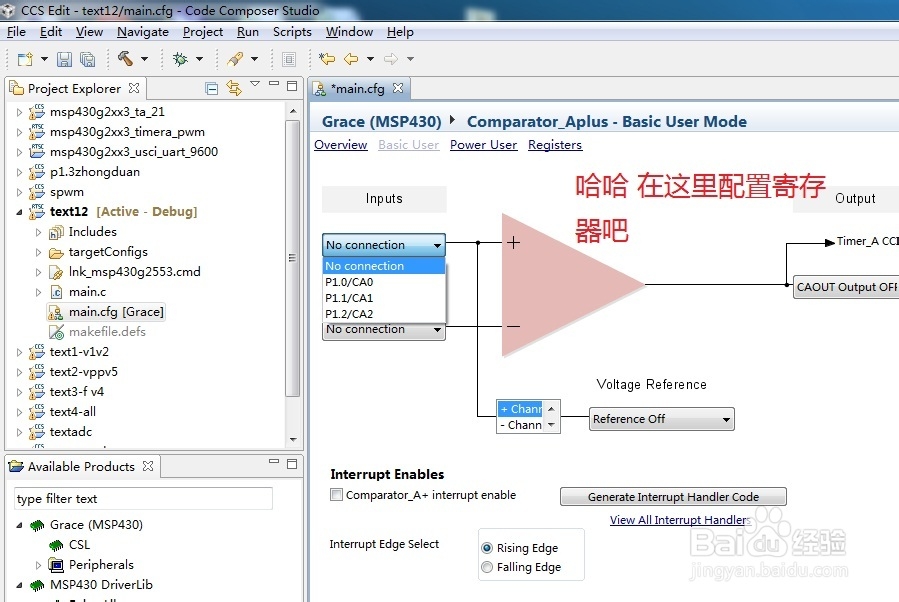Select the Falling Edge radio button

[487, 567]
